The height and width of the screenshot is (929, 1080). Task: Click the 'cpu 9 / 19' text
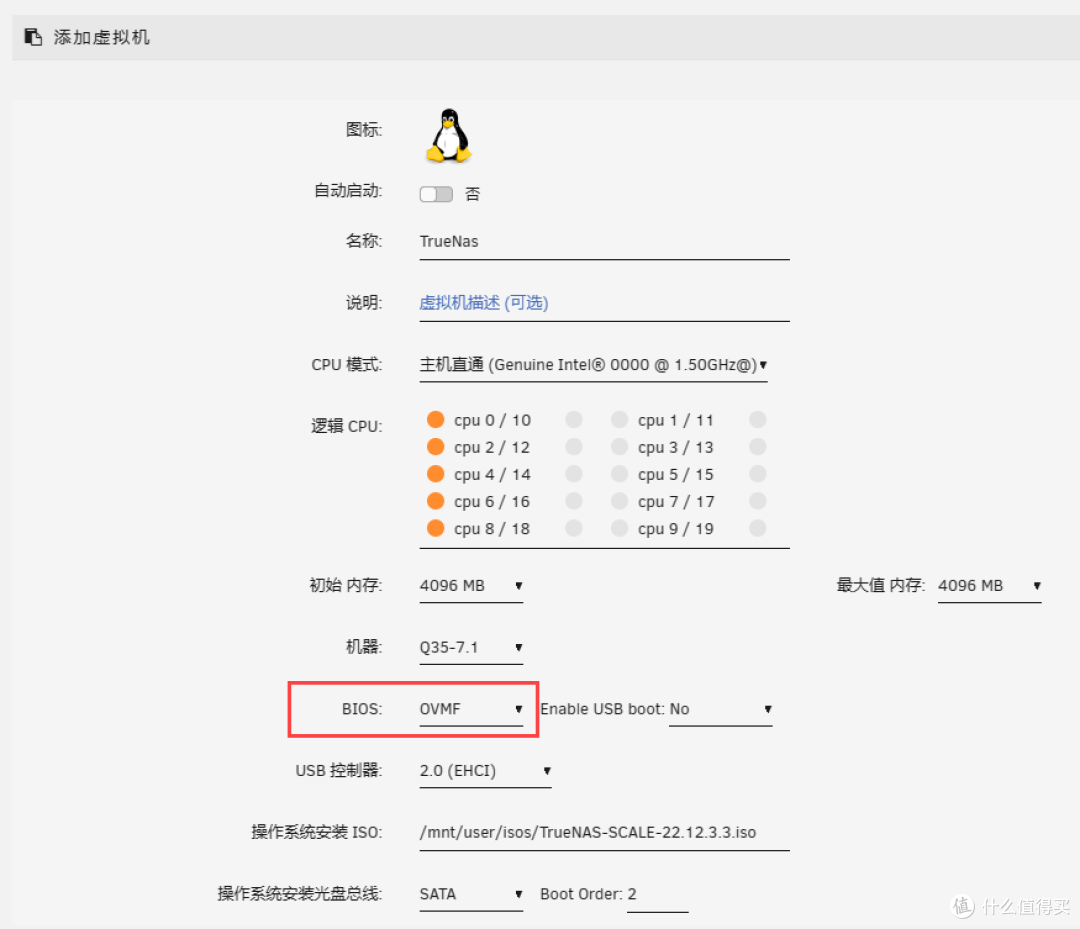coord(676,529)
